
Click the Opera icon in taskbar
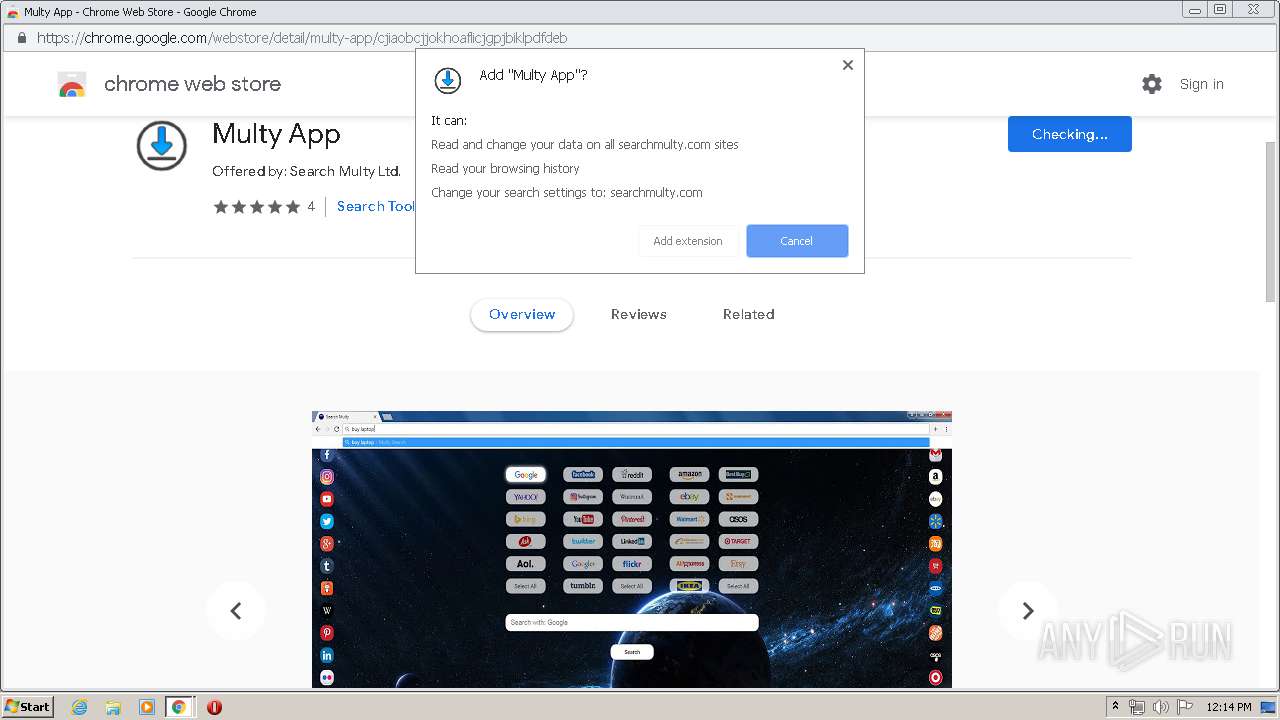pos(214,707)
